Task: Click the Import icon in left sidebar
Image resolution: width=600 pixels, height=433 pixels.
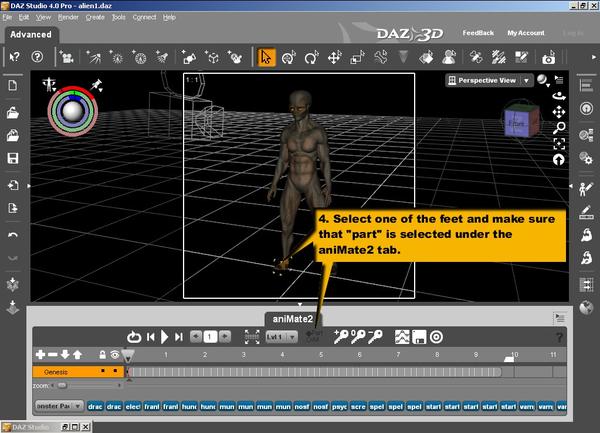Action: [x=13, y=185]
